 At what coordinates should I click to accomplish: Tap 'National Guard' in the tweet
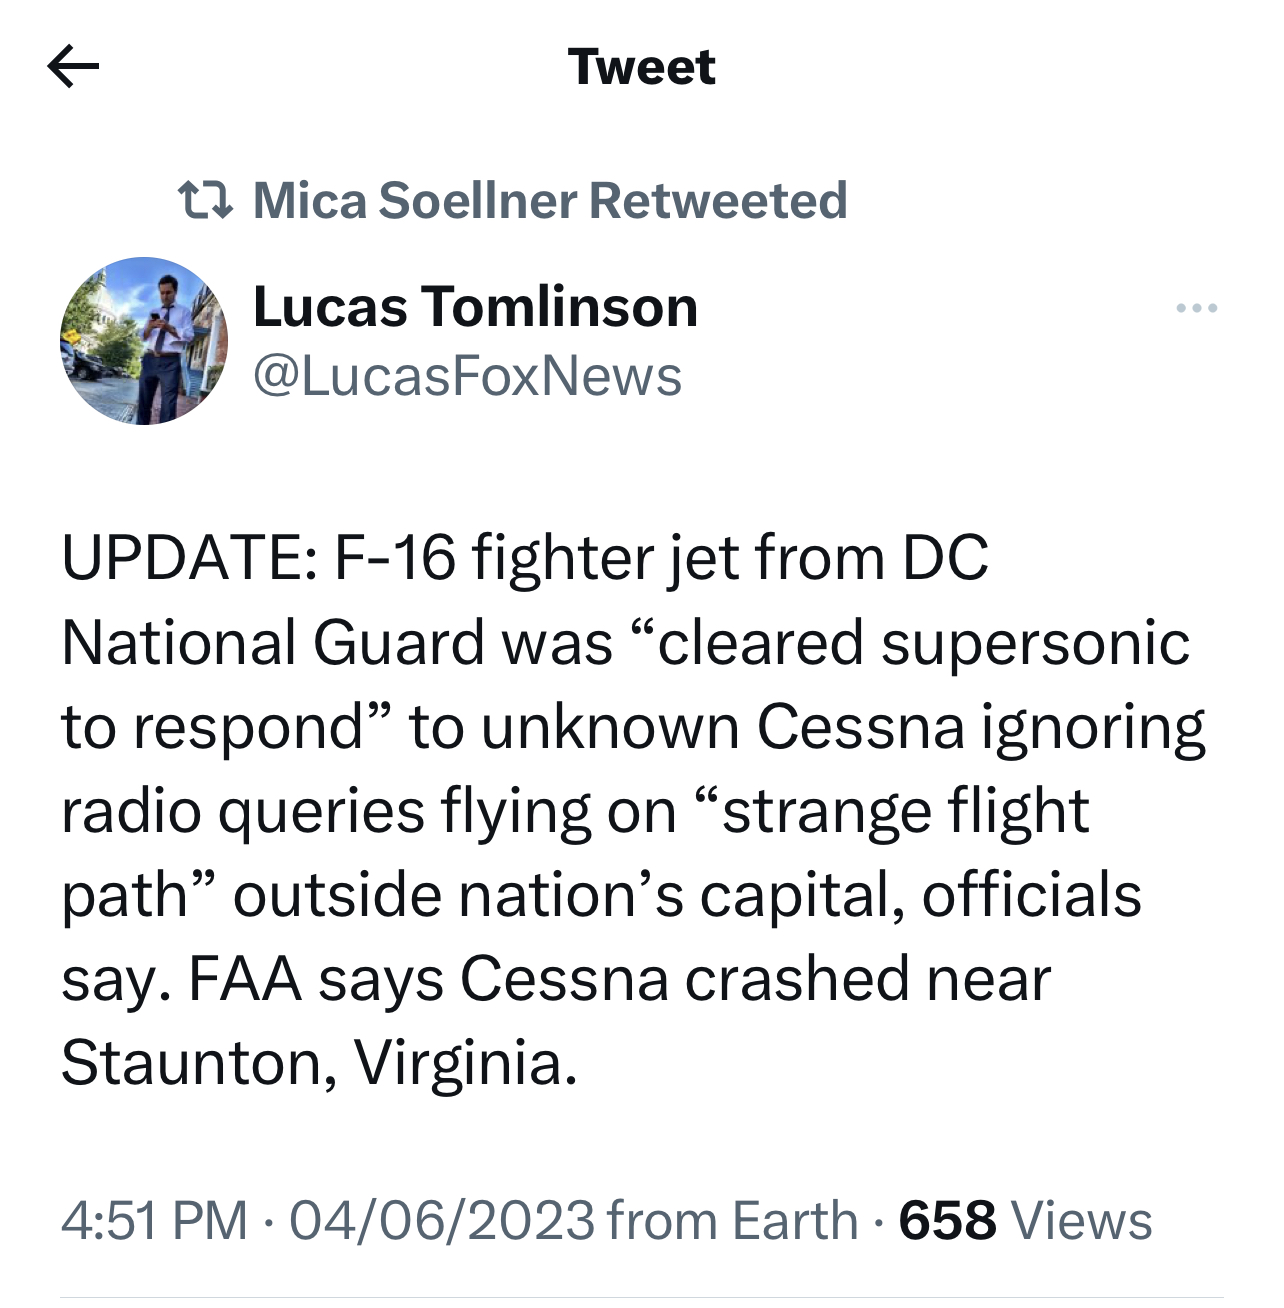(x=273, y=642)
